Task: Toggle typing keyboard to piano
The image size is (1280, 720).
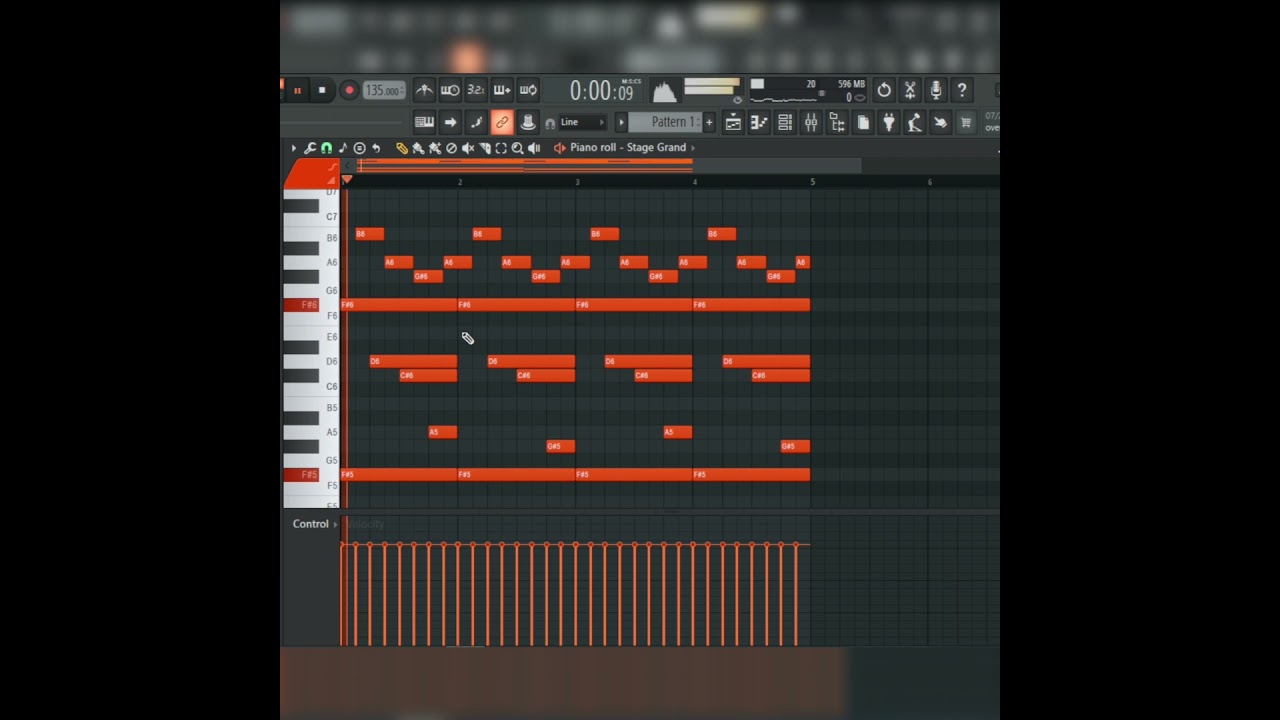Action: pyautogui.click(x=424, y=122)
